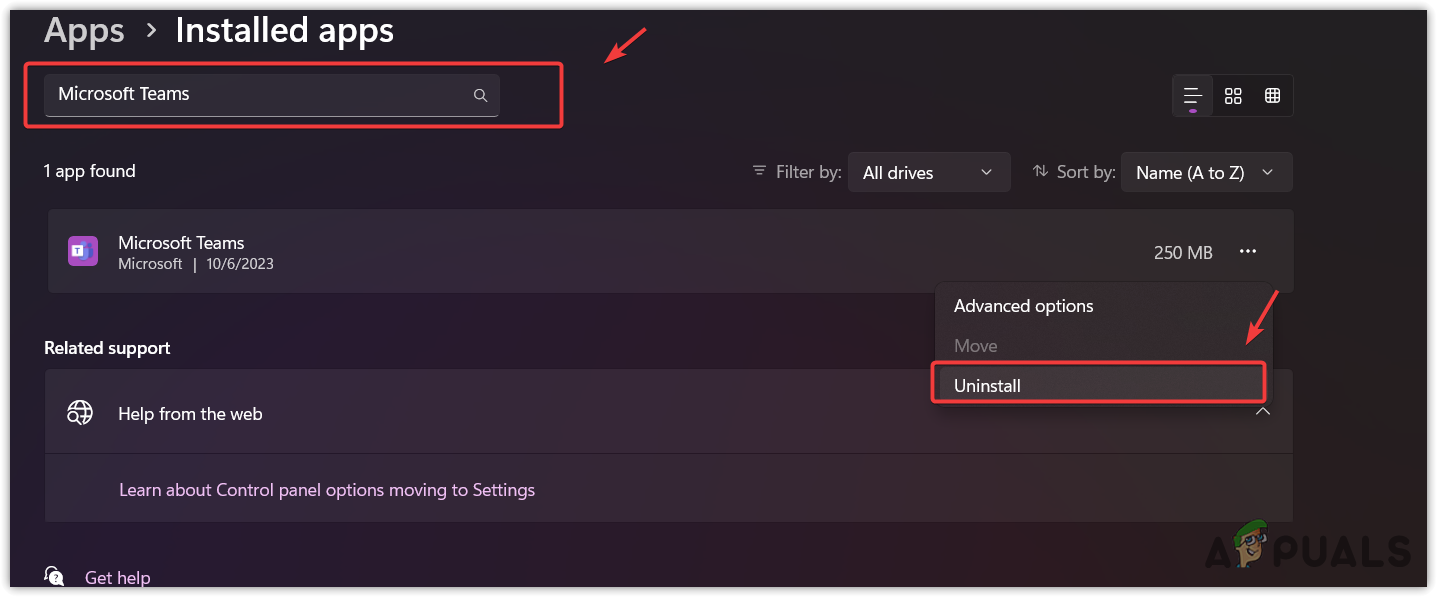Click the globe icon beside Help from the web

pyautogui.click(x=80, y=412)
